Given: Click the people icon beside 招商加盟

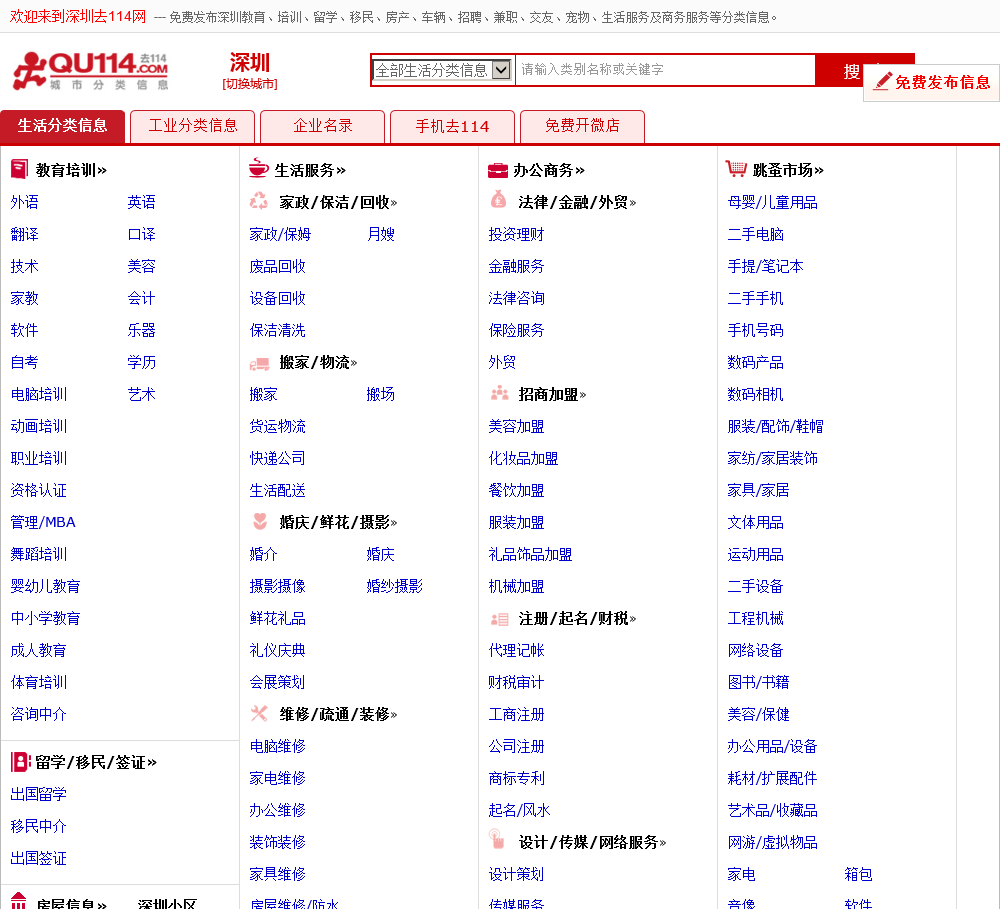Looking at the screenshot, I should pos(499,393).
